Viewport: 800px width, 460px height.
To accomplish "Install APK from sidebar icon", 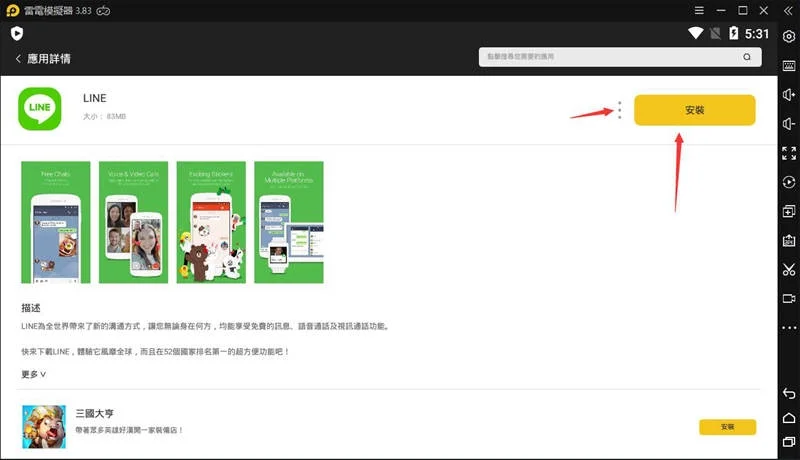I will (x=789, y=240).
